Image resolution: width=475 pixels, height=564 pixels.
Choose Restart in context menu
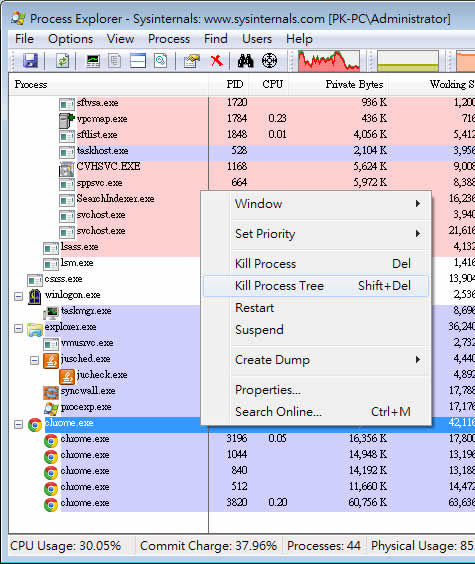[x=316, y=308]
